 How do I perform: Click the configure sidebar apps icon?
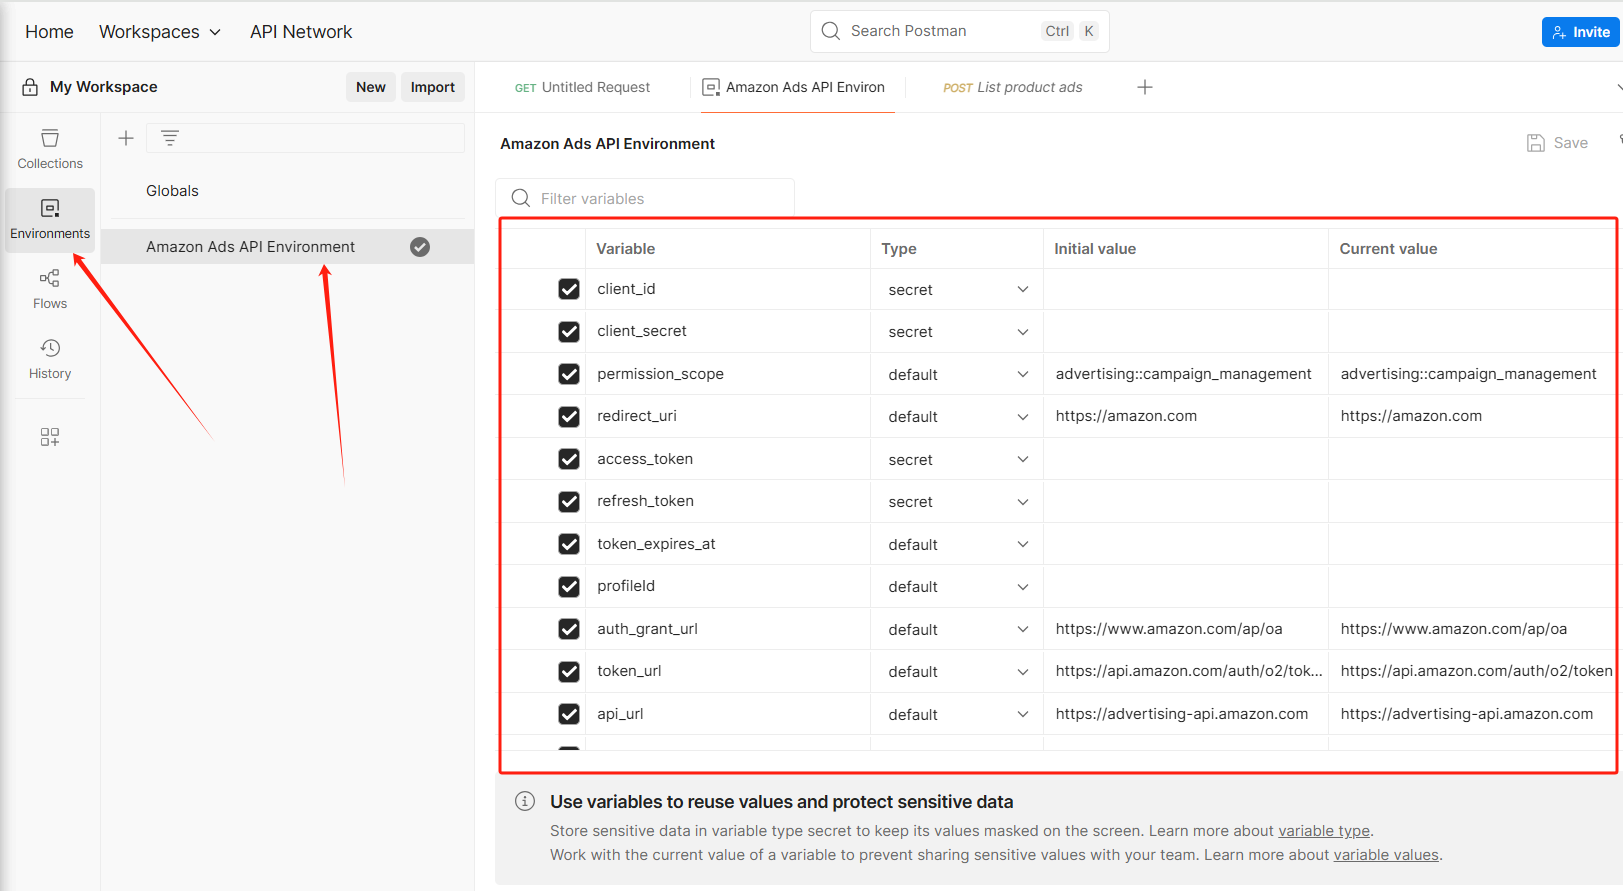tap(50, 437)
